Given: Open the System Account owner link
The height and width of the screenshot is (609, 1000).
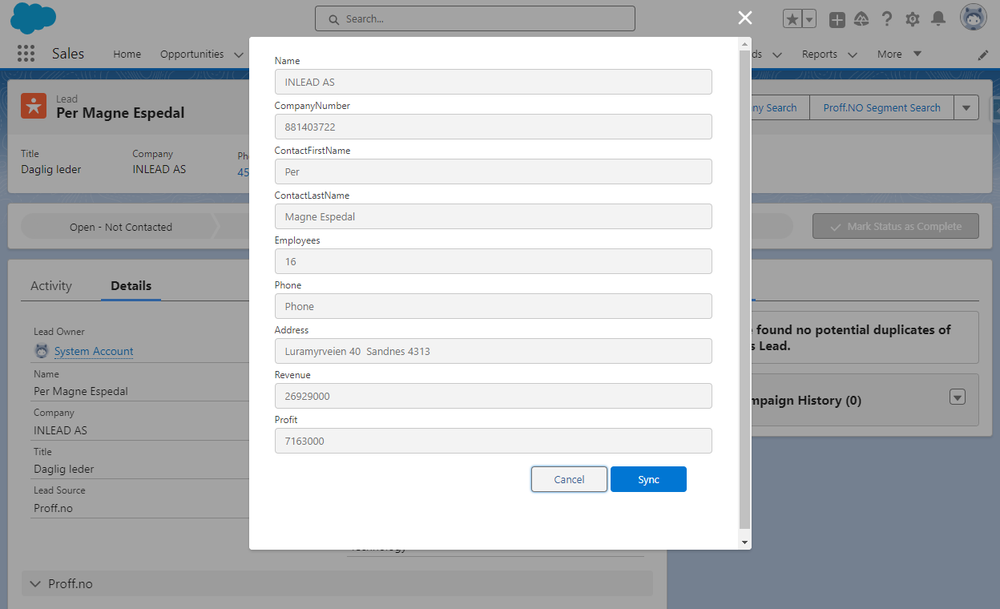Looking at the screenshot, I should tap(94, 351).
